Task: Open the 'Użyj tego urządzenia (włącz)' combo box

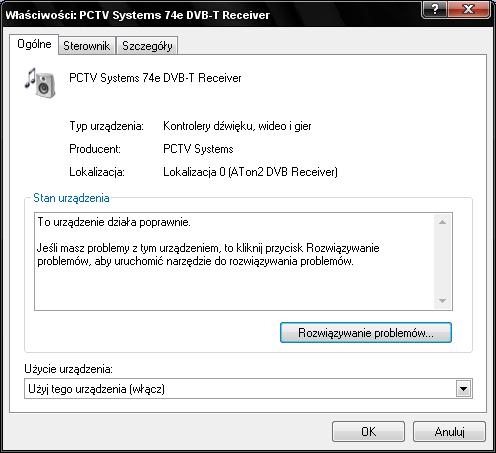Action: [248, 389]
